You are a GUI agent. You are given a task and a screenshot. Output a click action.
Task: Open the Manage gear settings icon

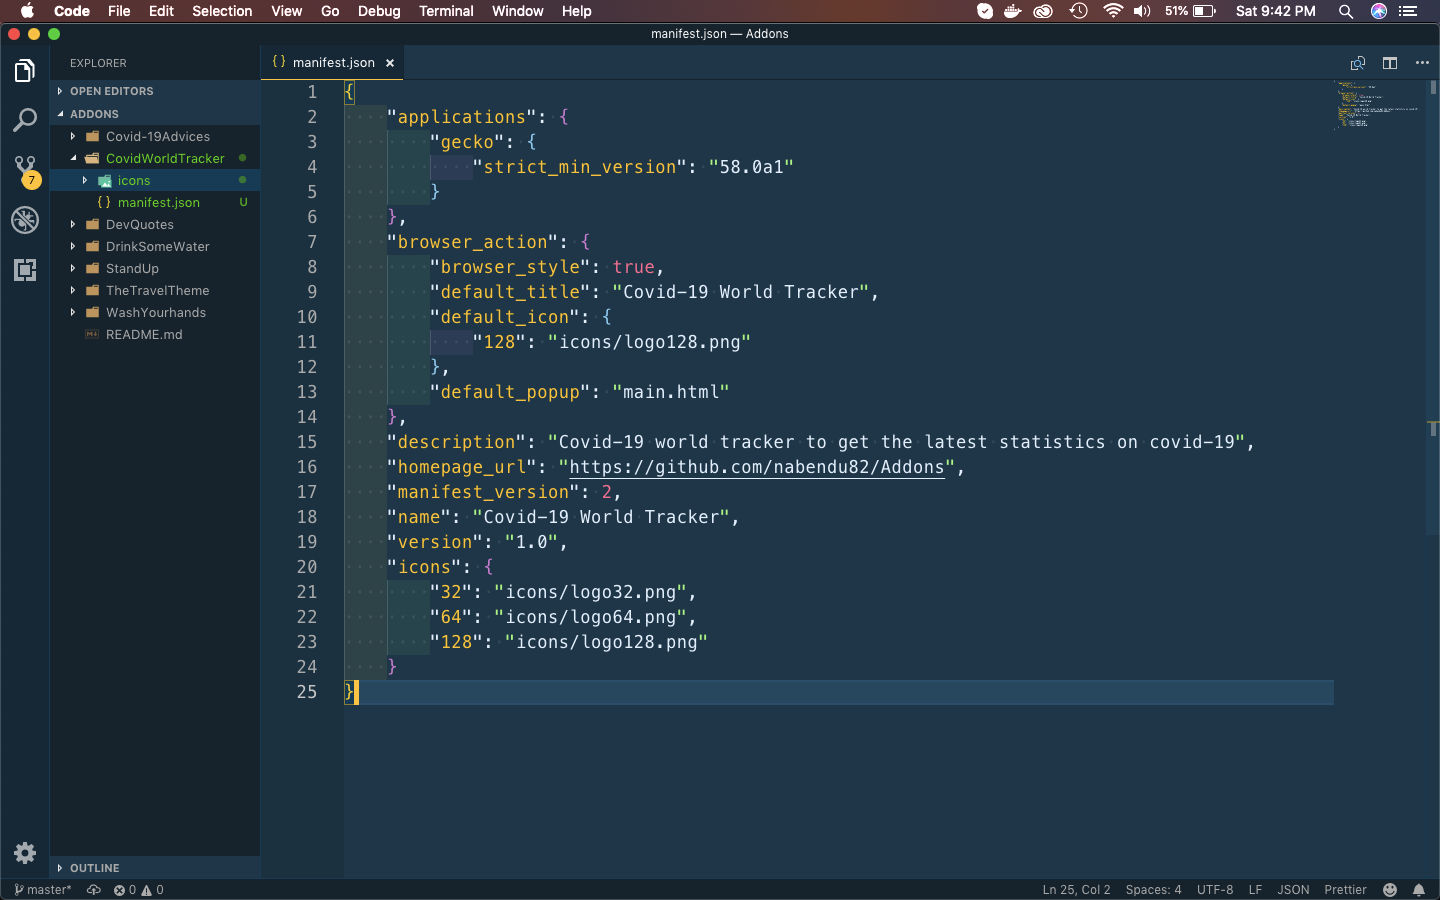[x=25, y=853]
